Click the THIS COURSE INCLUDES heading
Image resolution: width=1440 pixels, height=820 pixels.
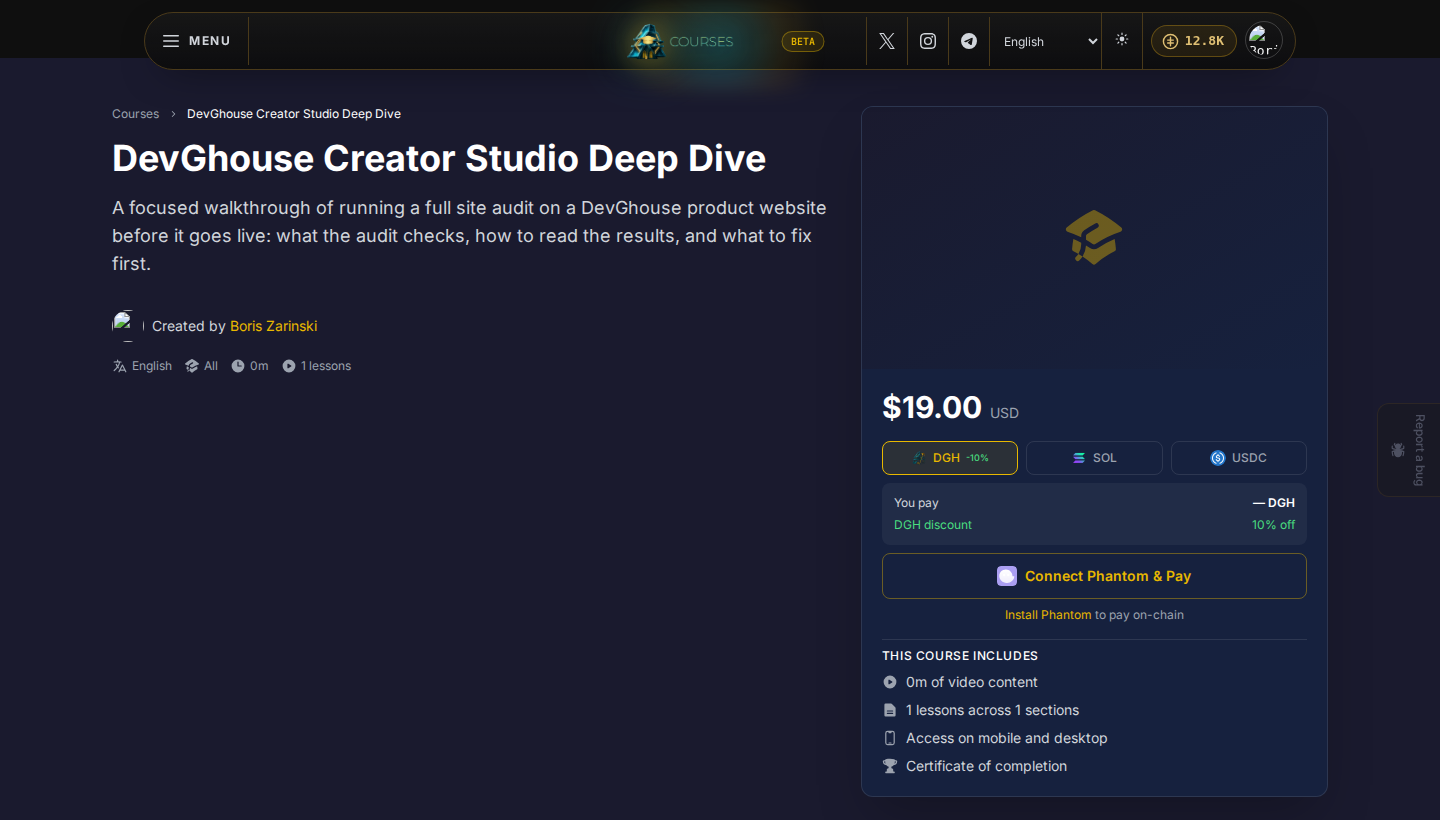(960, 656)
